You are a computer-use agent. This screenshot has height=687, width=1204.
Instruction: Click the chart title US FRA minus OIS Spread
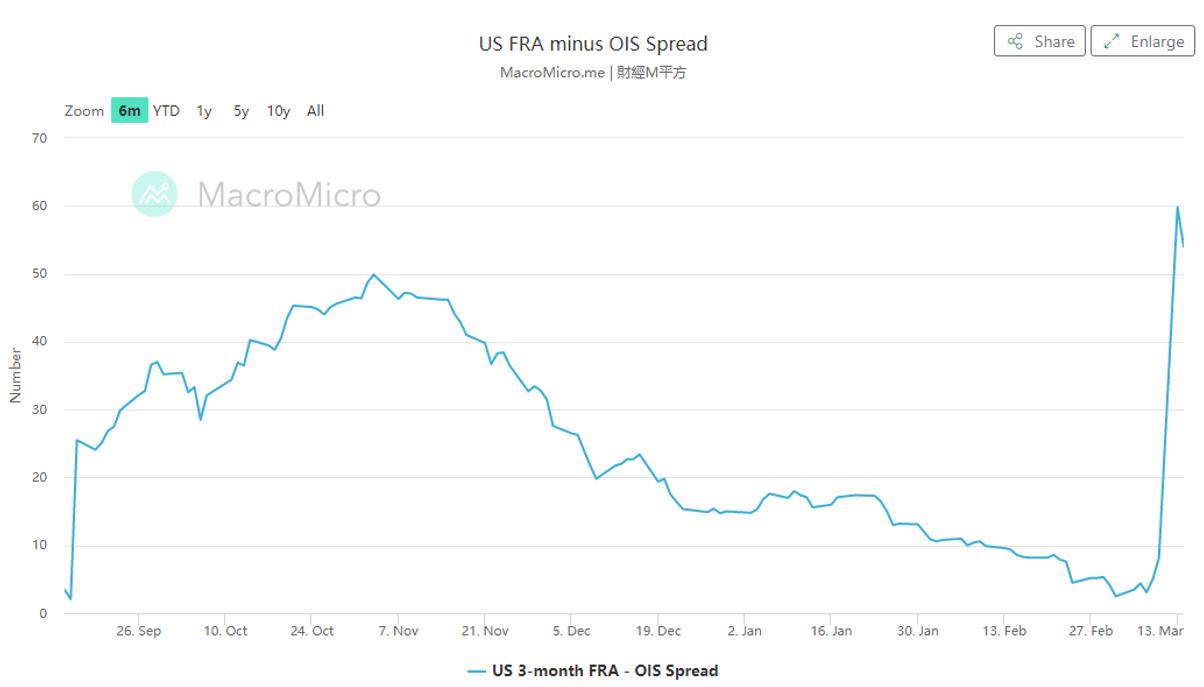pos(593,44)
